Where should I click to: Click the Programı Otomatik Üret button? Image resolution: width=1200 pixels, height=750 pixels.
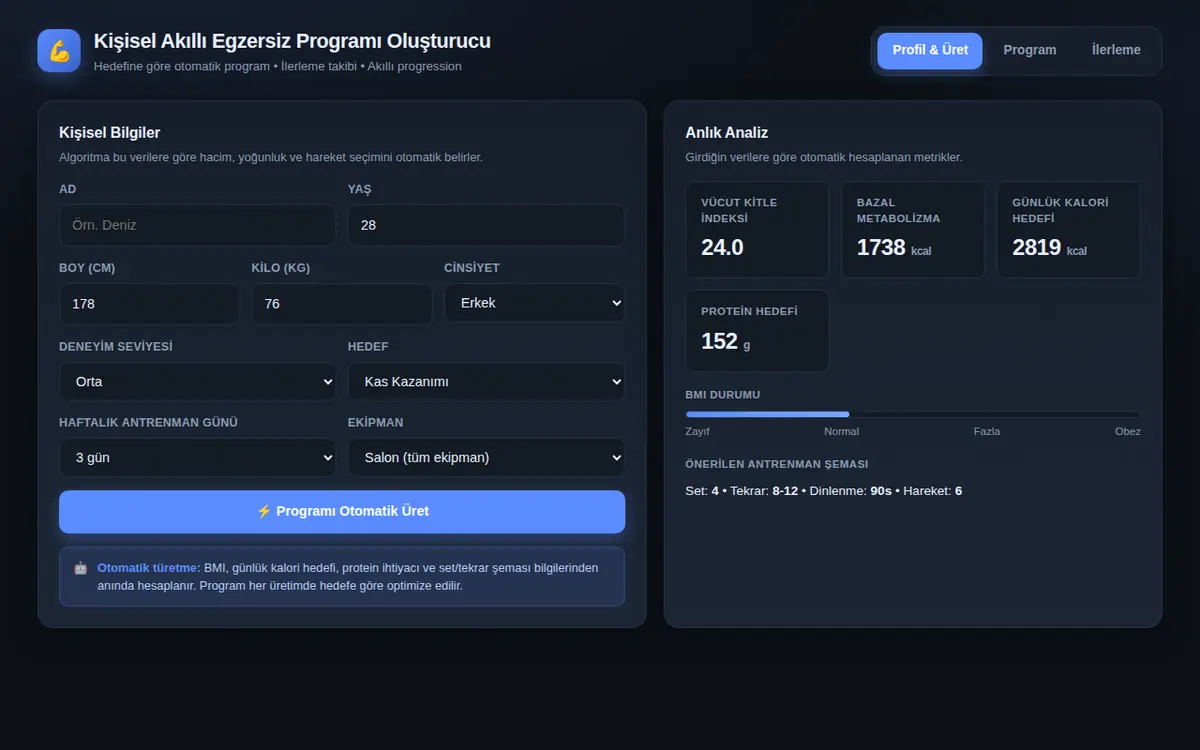pos(342,511)
